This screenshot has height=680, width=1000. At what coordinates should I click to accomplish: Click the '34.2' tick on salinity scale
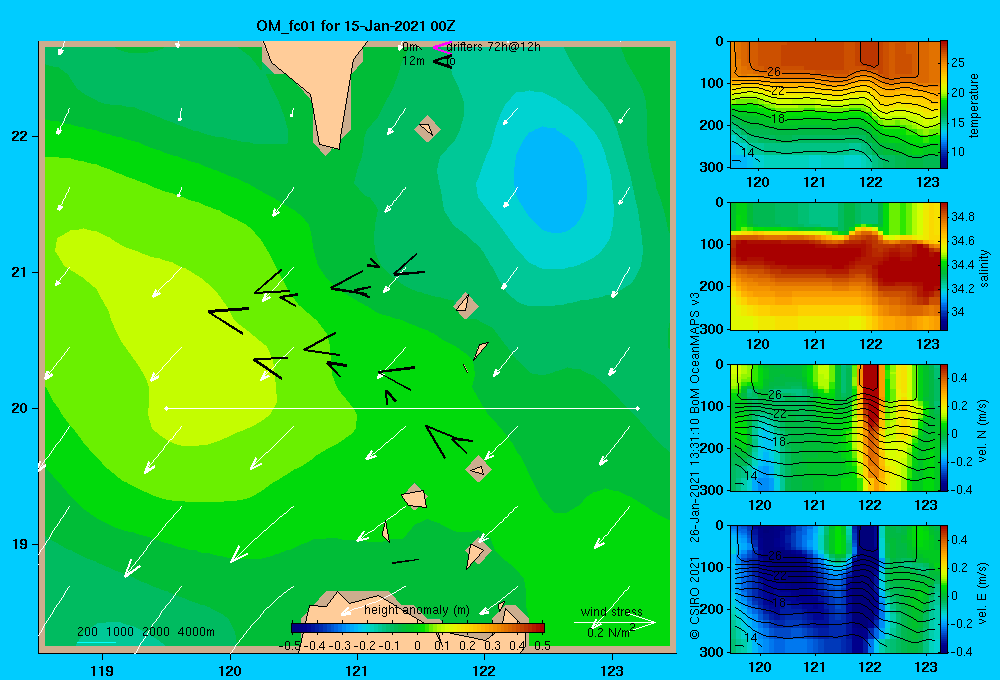962,288
